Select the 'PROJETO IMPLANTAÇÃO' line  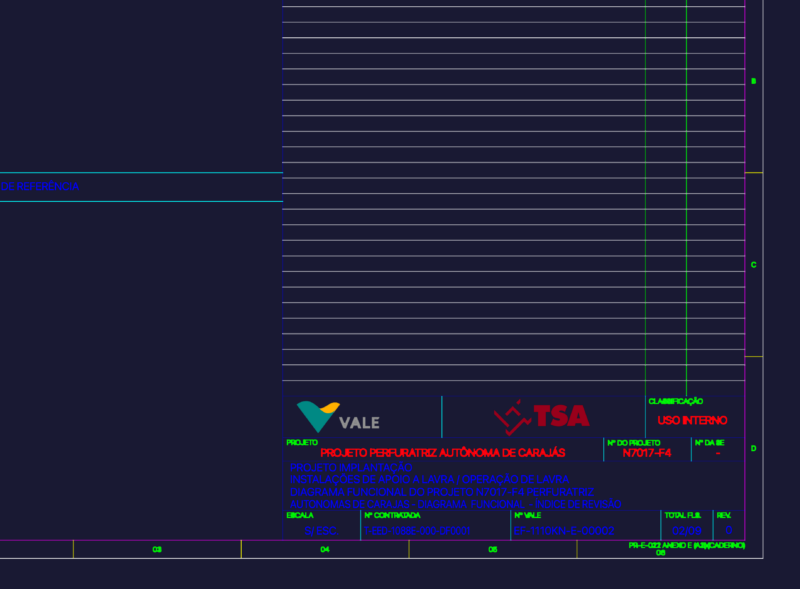pyautogui.click(x=351, y=467)
